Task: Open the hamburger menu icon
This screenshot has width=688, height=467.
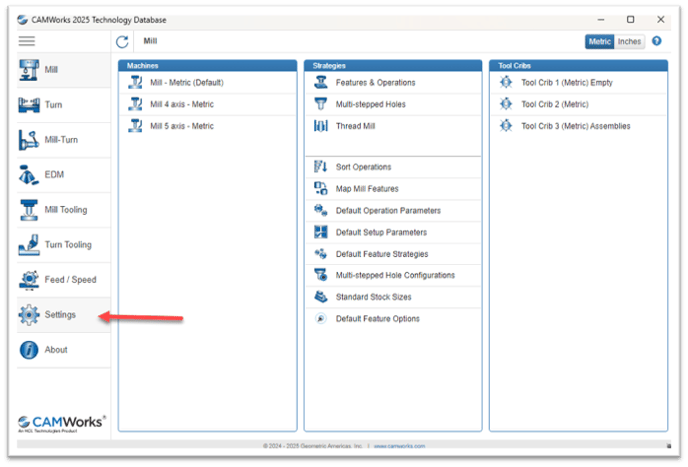Action: coord(27,41)
